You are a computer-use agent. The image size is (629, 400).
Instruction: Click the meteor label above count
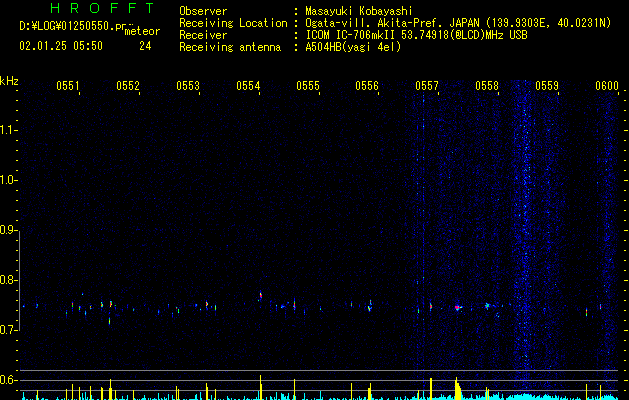tap(142, 31)
